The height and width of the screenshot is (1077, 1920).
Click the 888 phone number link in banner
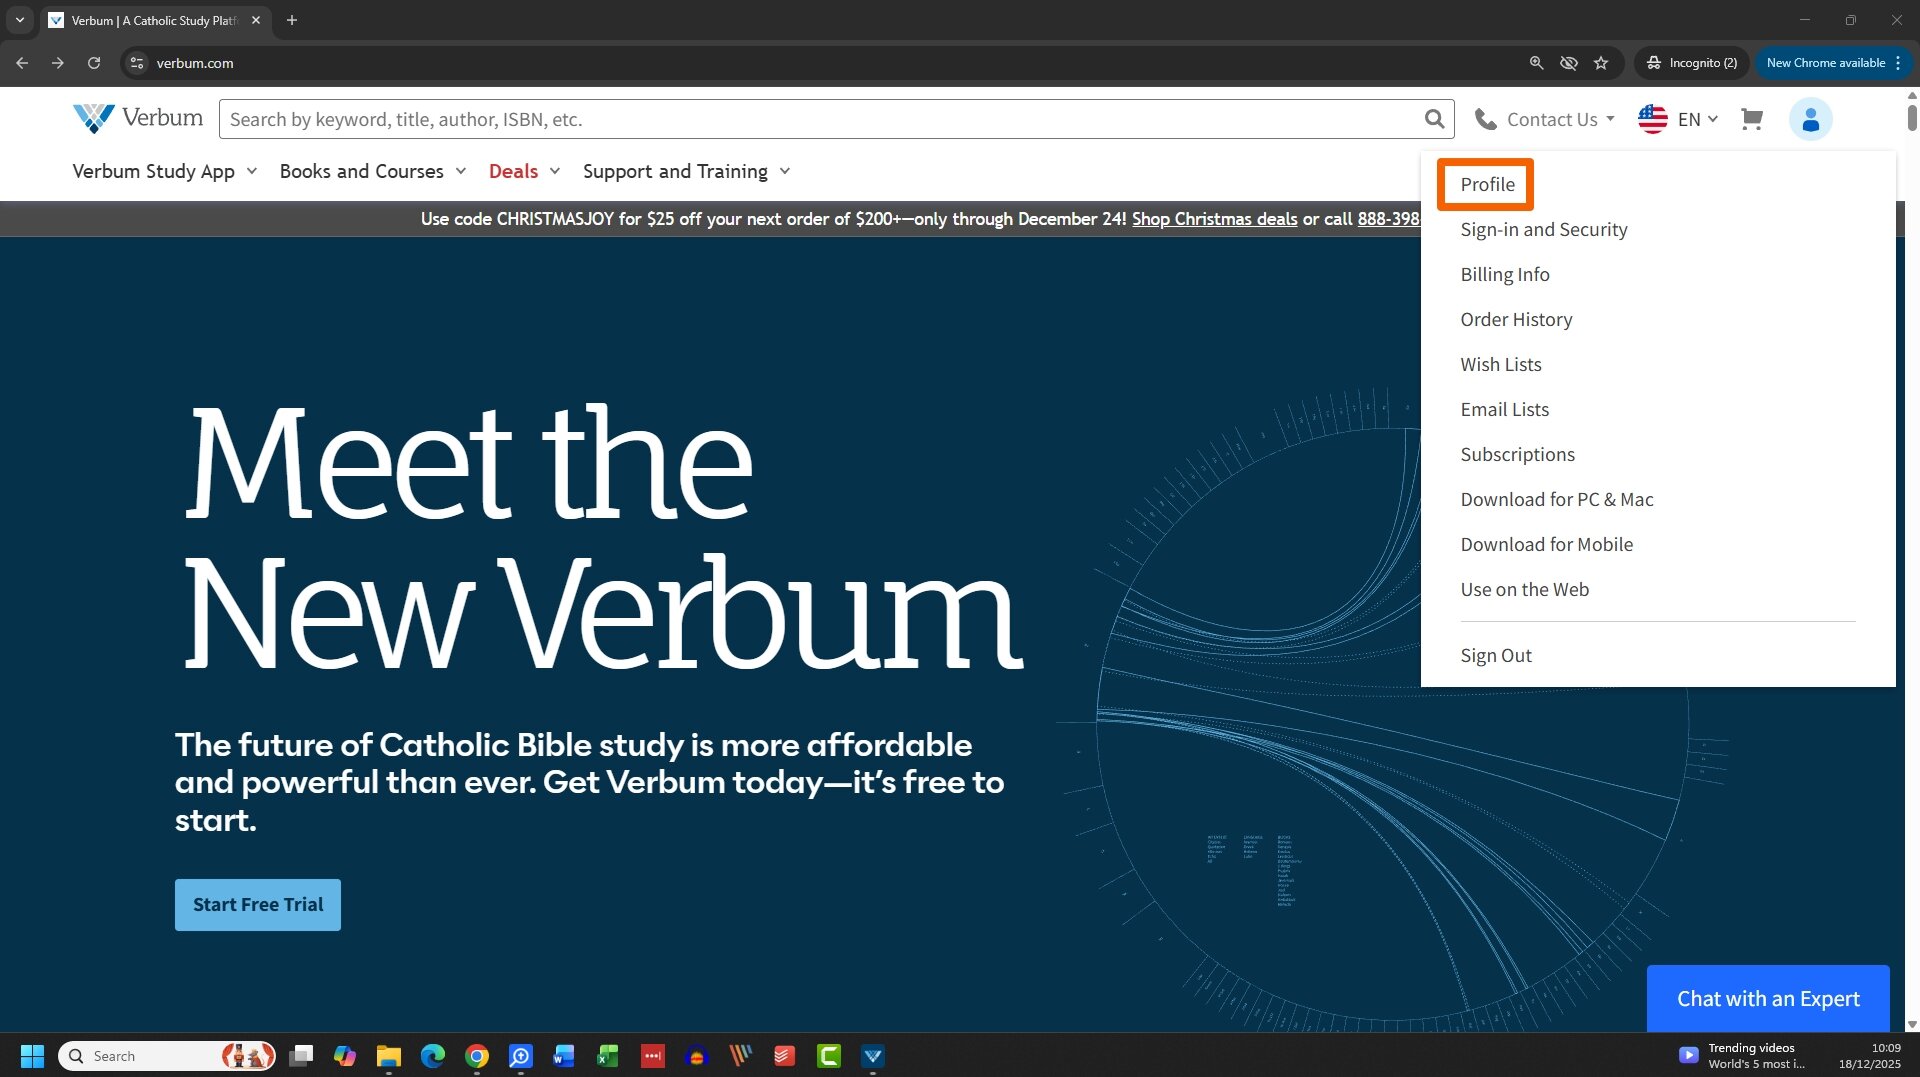(x=1388, y=219)
